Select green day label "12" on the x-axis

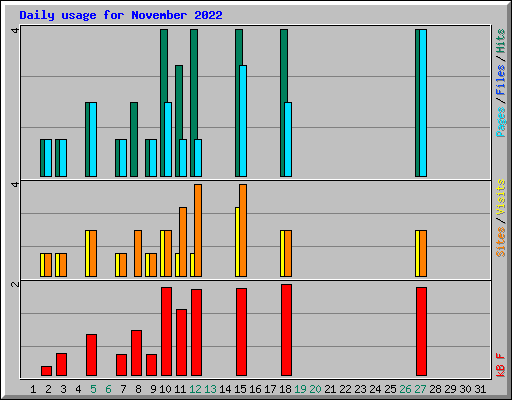tap(195, 389)
